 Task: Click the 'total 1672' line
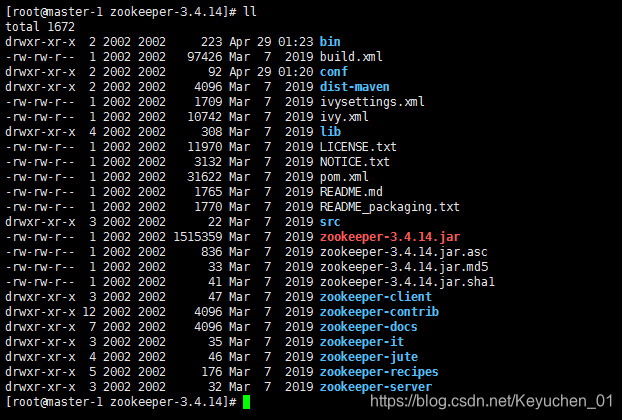coord(40,27)
